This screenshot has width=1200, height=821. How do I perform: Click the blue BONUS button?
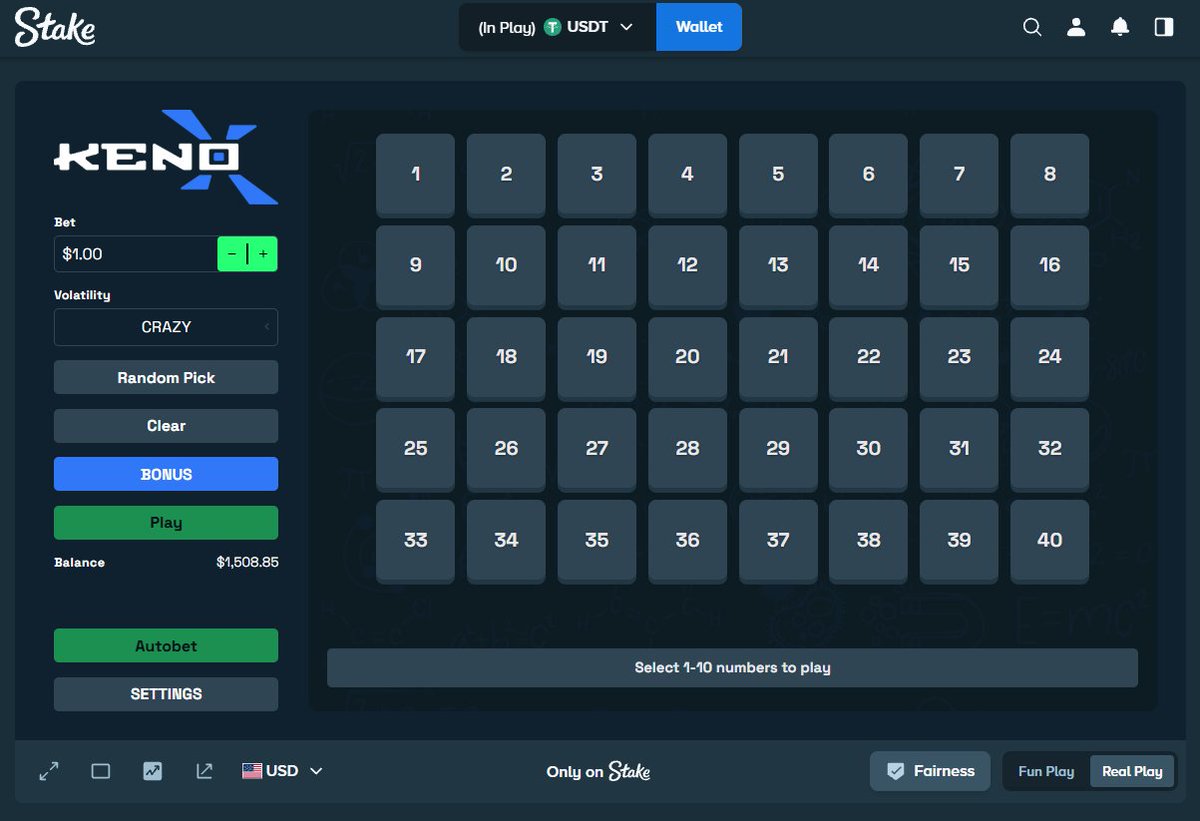(x=166, y=474)
